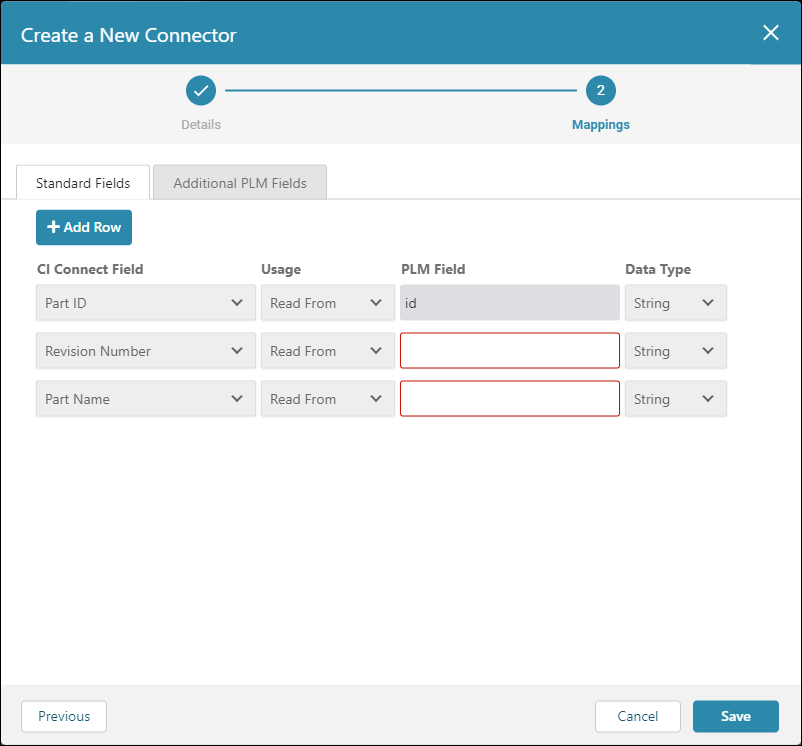Click the empty PLM Field for Part Name
Viewport: 802px width, 746px height.
[x=510, y=399]
